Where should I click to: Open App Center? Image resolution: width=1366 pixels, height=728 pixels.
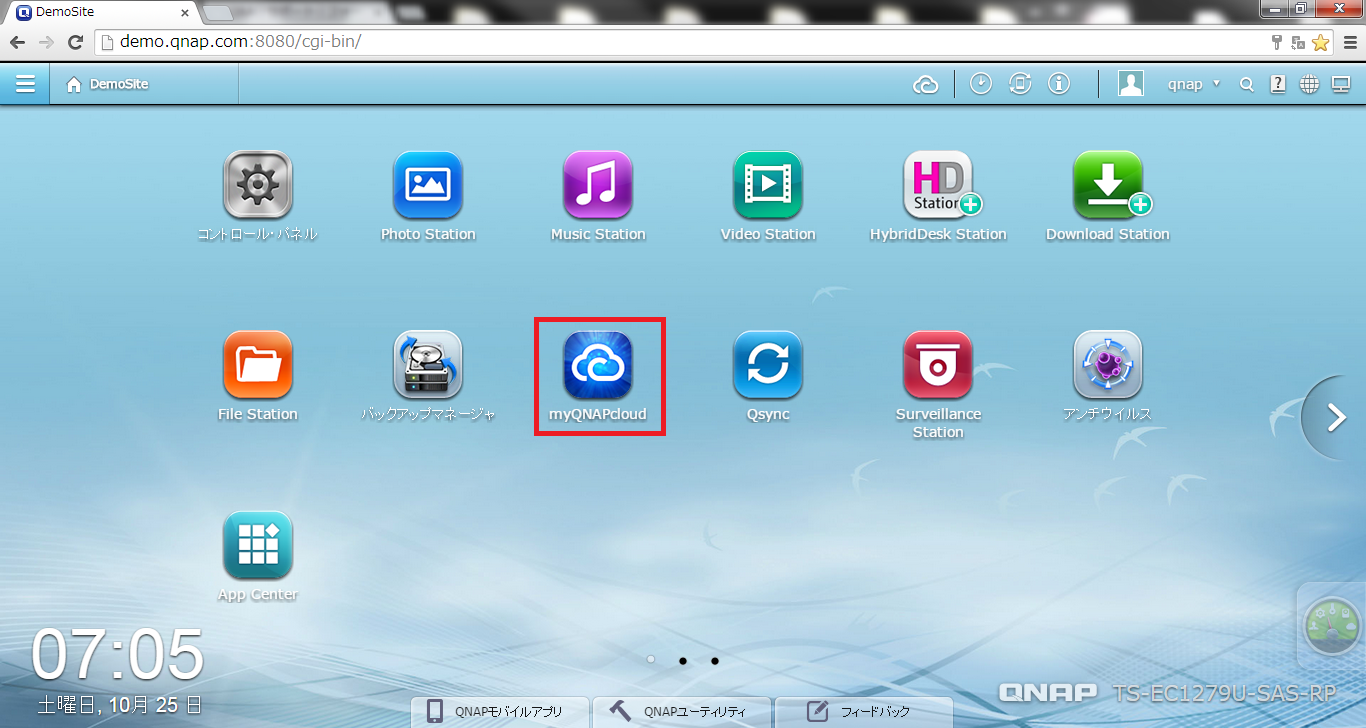258,545
